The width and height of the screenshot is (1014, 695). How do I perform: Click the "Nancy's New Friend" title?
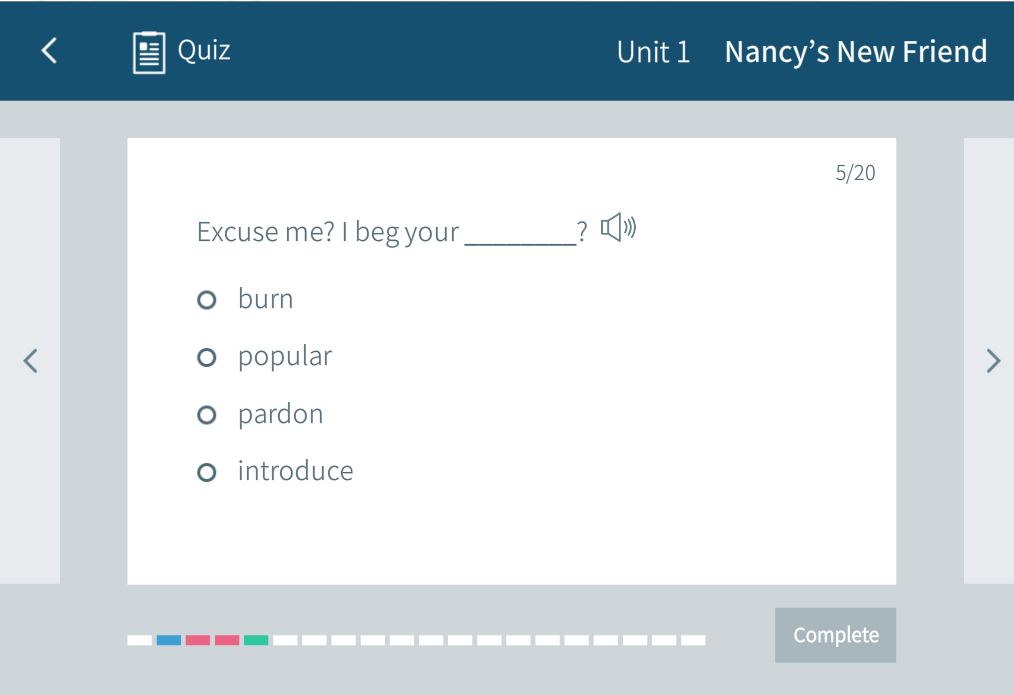click(855, 52)
